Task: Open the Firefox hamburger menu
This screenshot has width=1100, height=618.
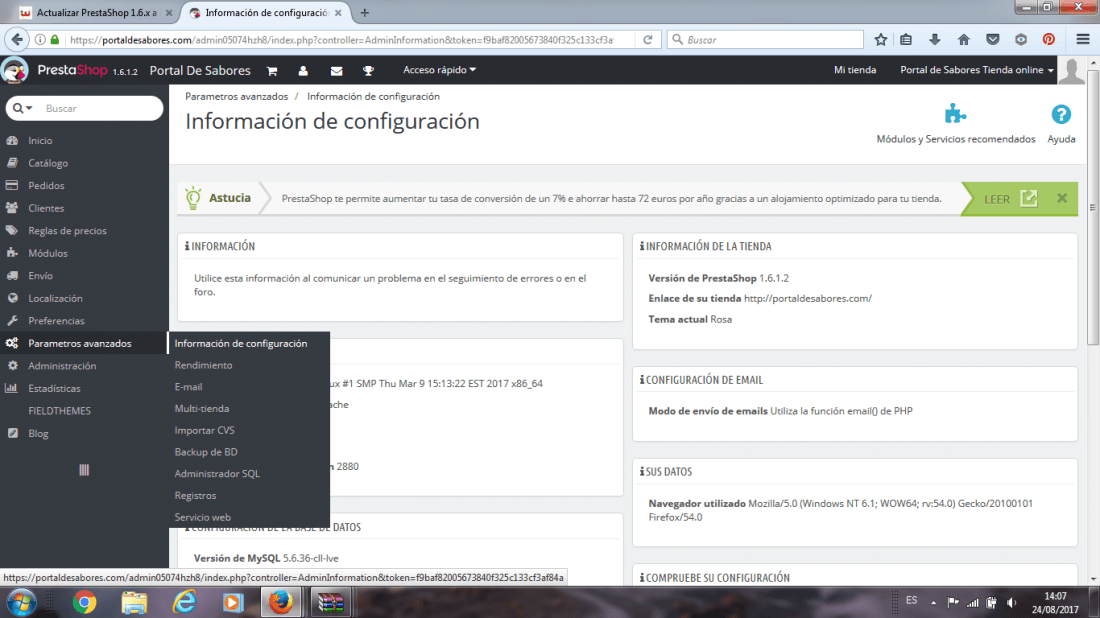Action: coord(1082,40)
